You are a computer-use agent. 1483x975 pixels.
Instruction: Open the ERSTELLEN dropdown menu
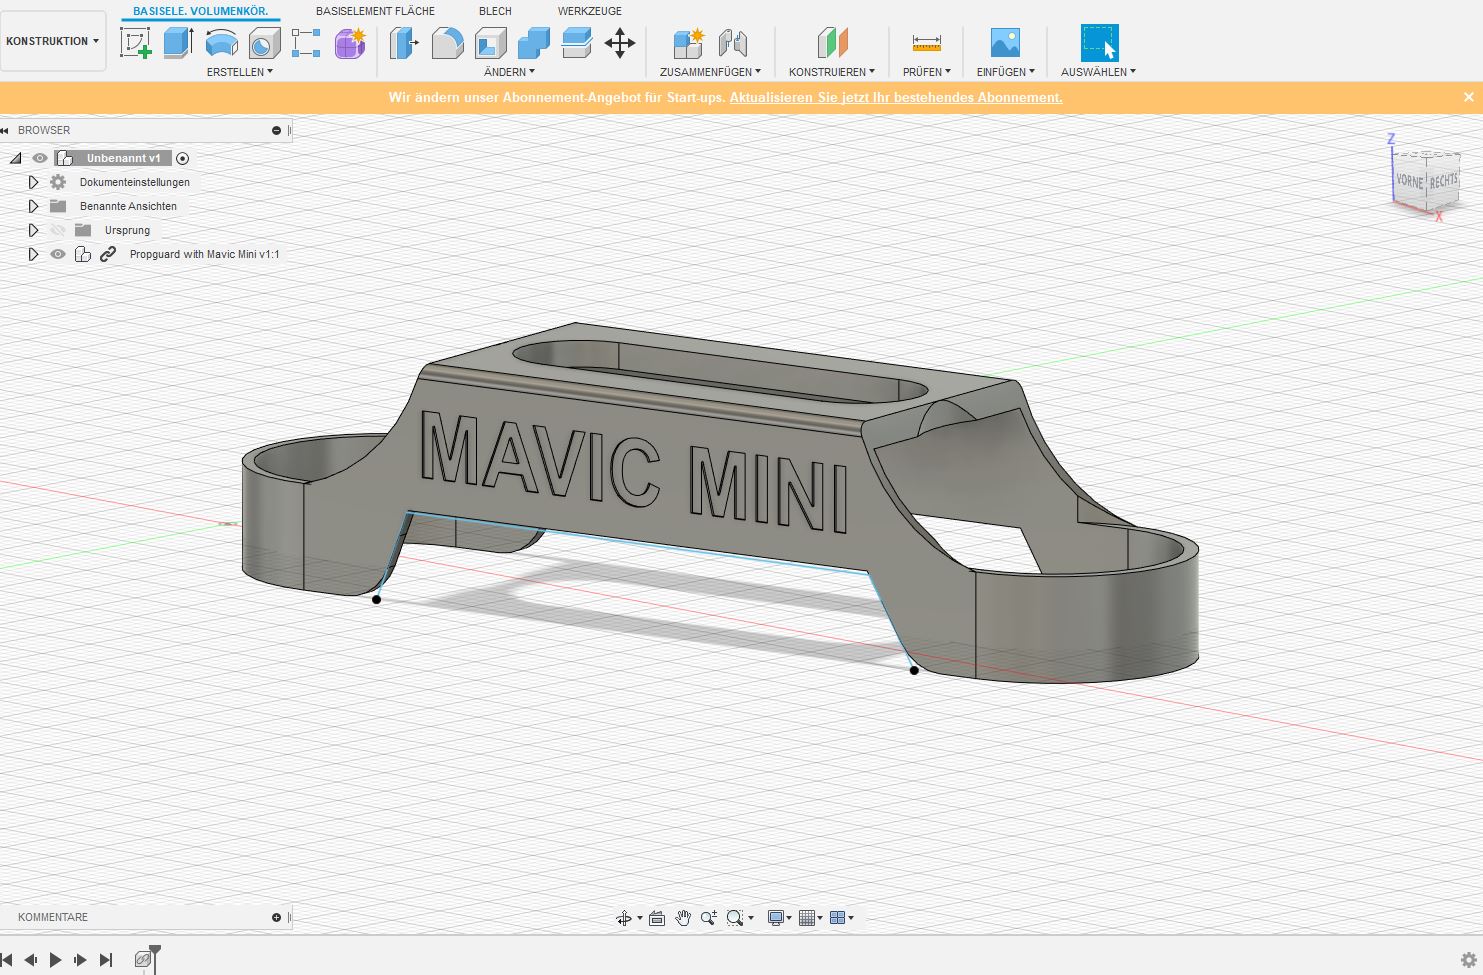tap(240, 72)
